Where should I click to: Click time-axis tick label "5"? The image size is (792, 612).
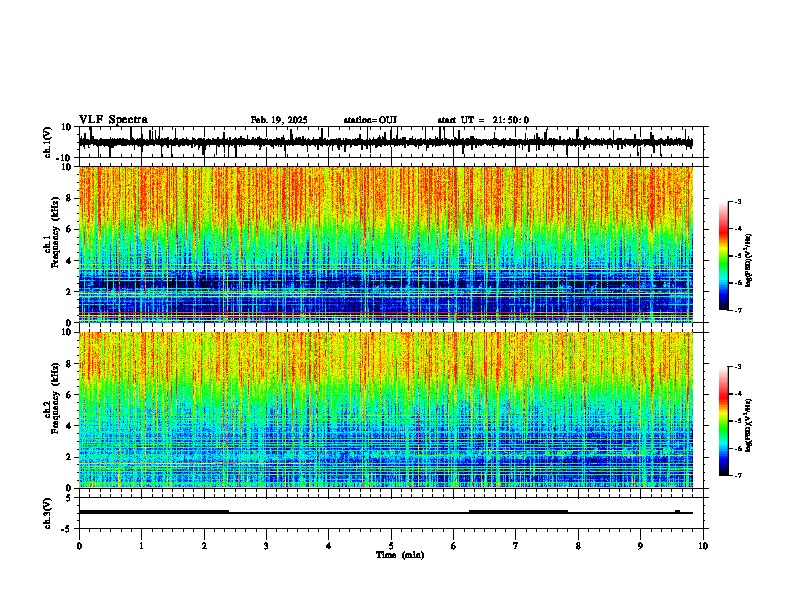tap(391, 546)
